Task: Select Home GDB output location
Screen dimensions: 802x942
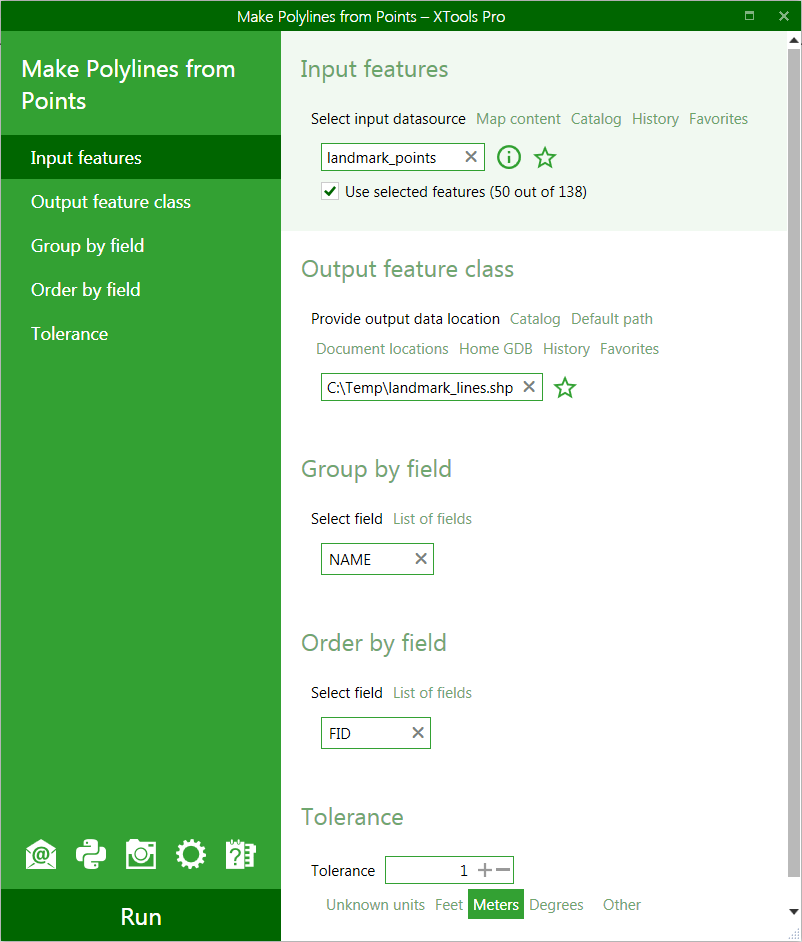Action: [496, 349]
